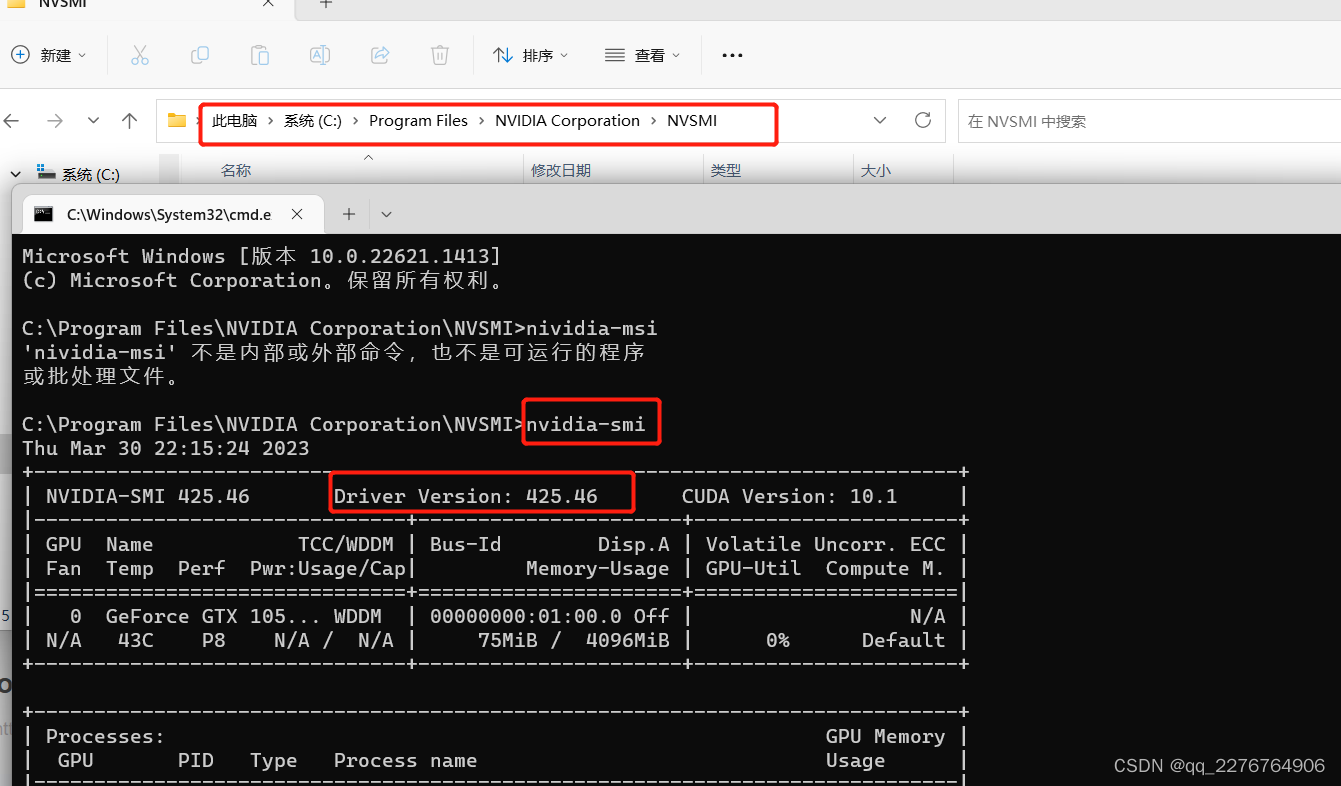Click the 'Processes:' heading in terminal output

(106, 737)
